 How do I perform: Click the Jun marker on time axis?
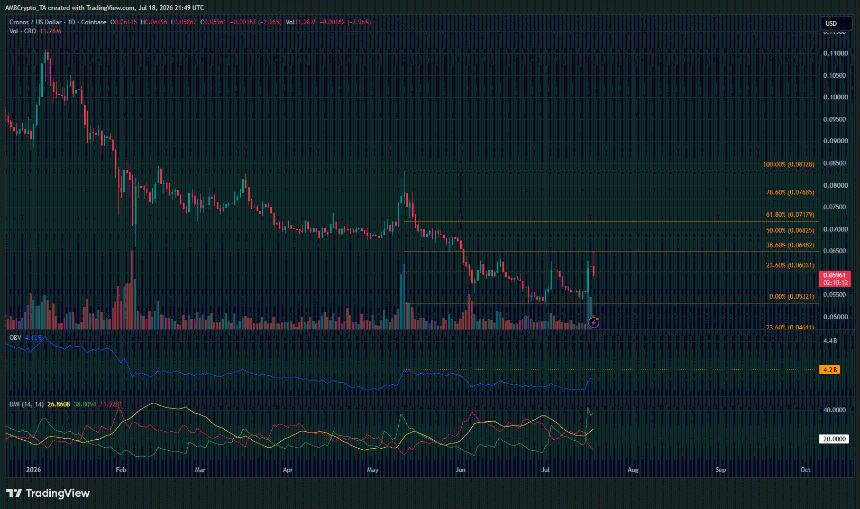click(x=460, y=470)
